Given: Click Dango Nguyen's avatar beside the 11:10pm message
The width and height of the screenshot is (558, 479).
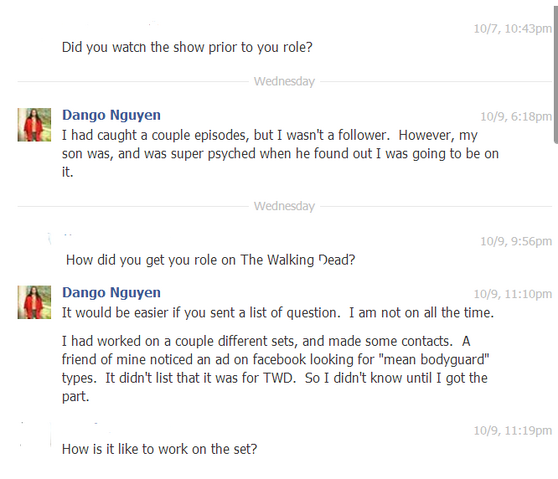Looking at the screenshot, I should coord(34,302).
